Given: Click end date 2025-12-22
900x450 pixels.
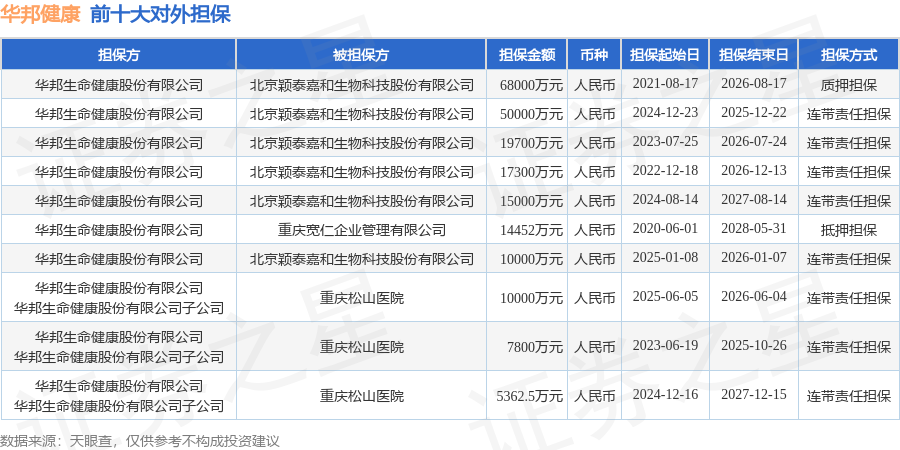Looking at the screenshot, I should [754, 112].
